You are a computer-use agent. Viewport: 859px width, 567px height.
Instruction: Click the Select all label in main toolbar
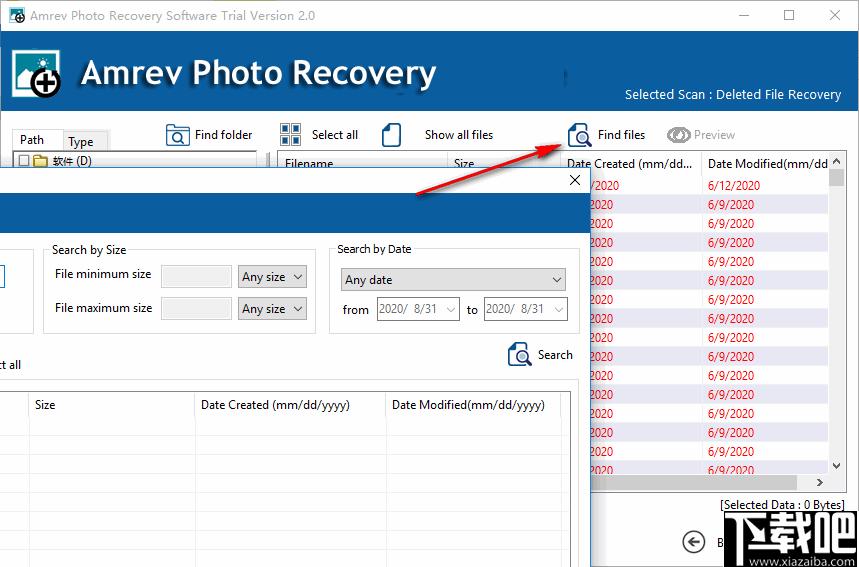(335, 135)
